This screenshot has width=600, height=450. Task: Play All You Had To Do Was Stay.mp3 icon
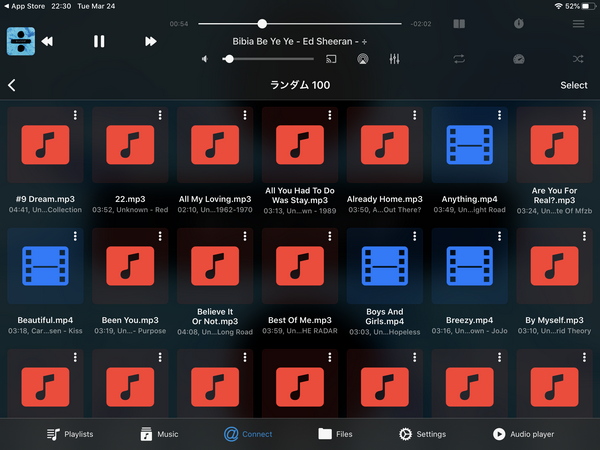click(x=300, y=145)
